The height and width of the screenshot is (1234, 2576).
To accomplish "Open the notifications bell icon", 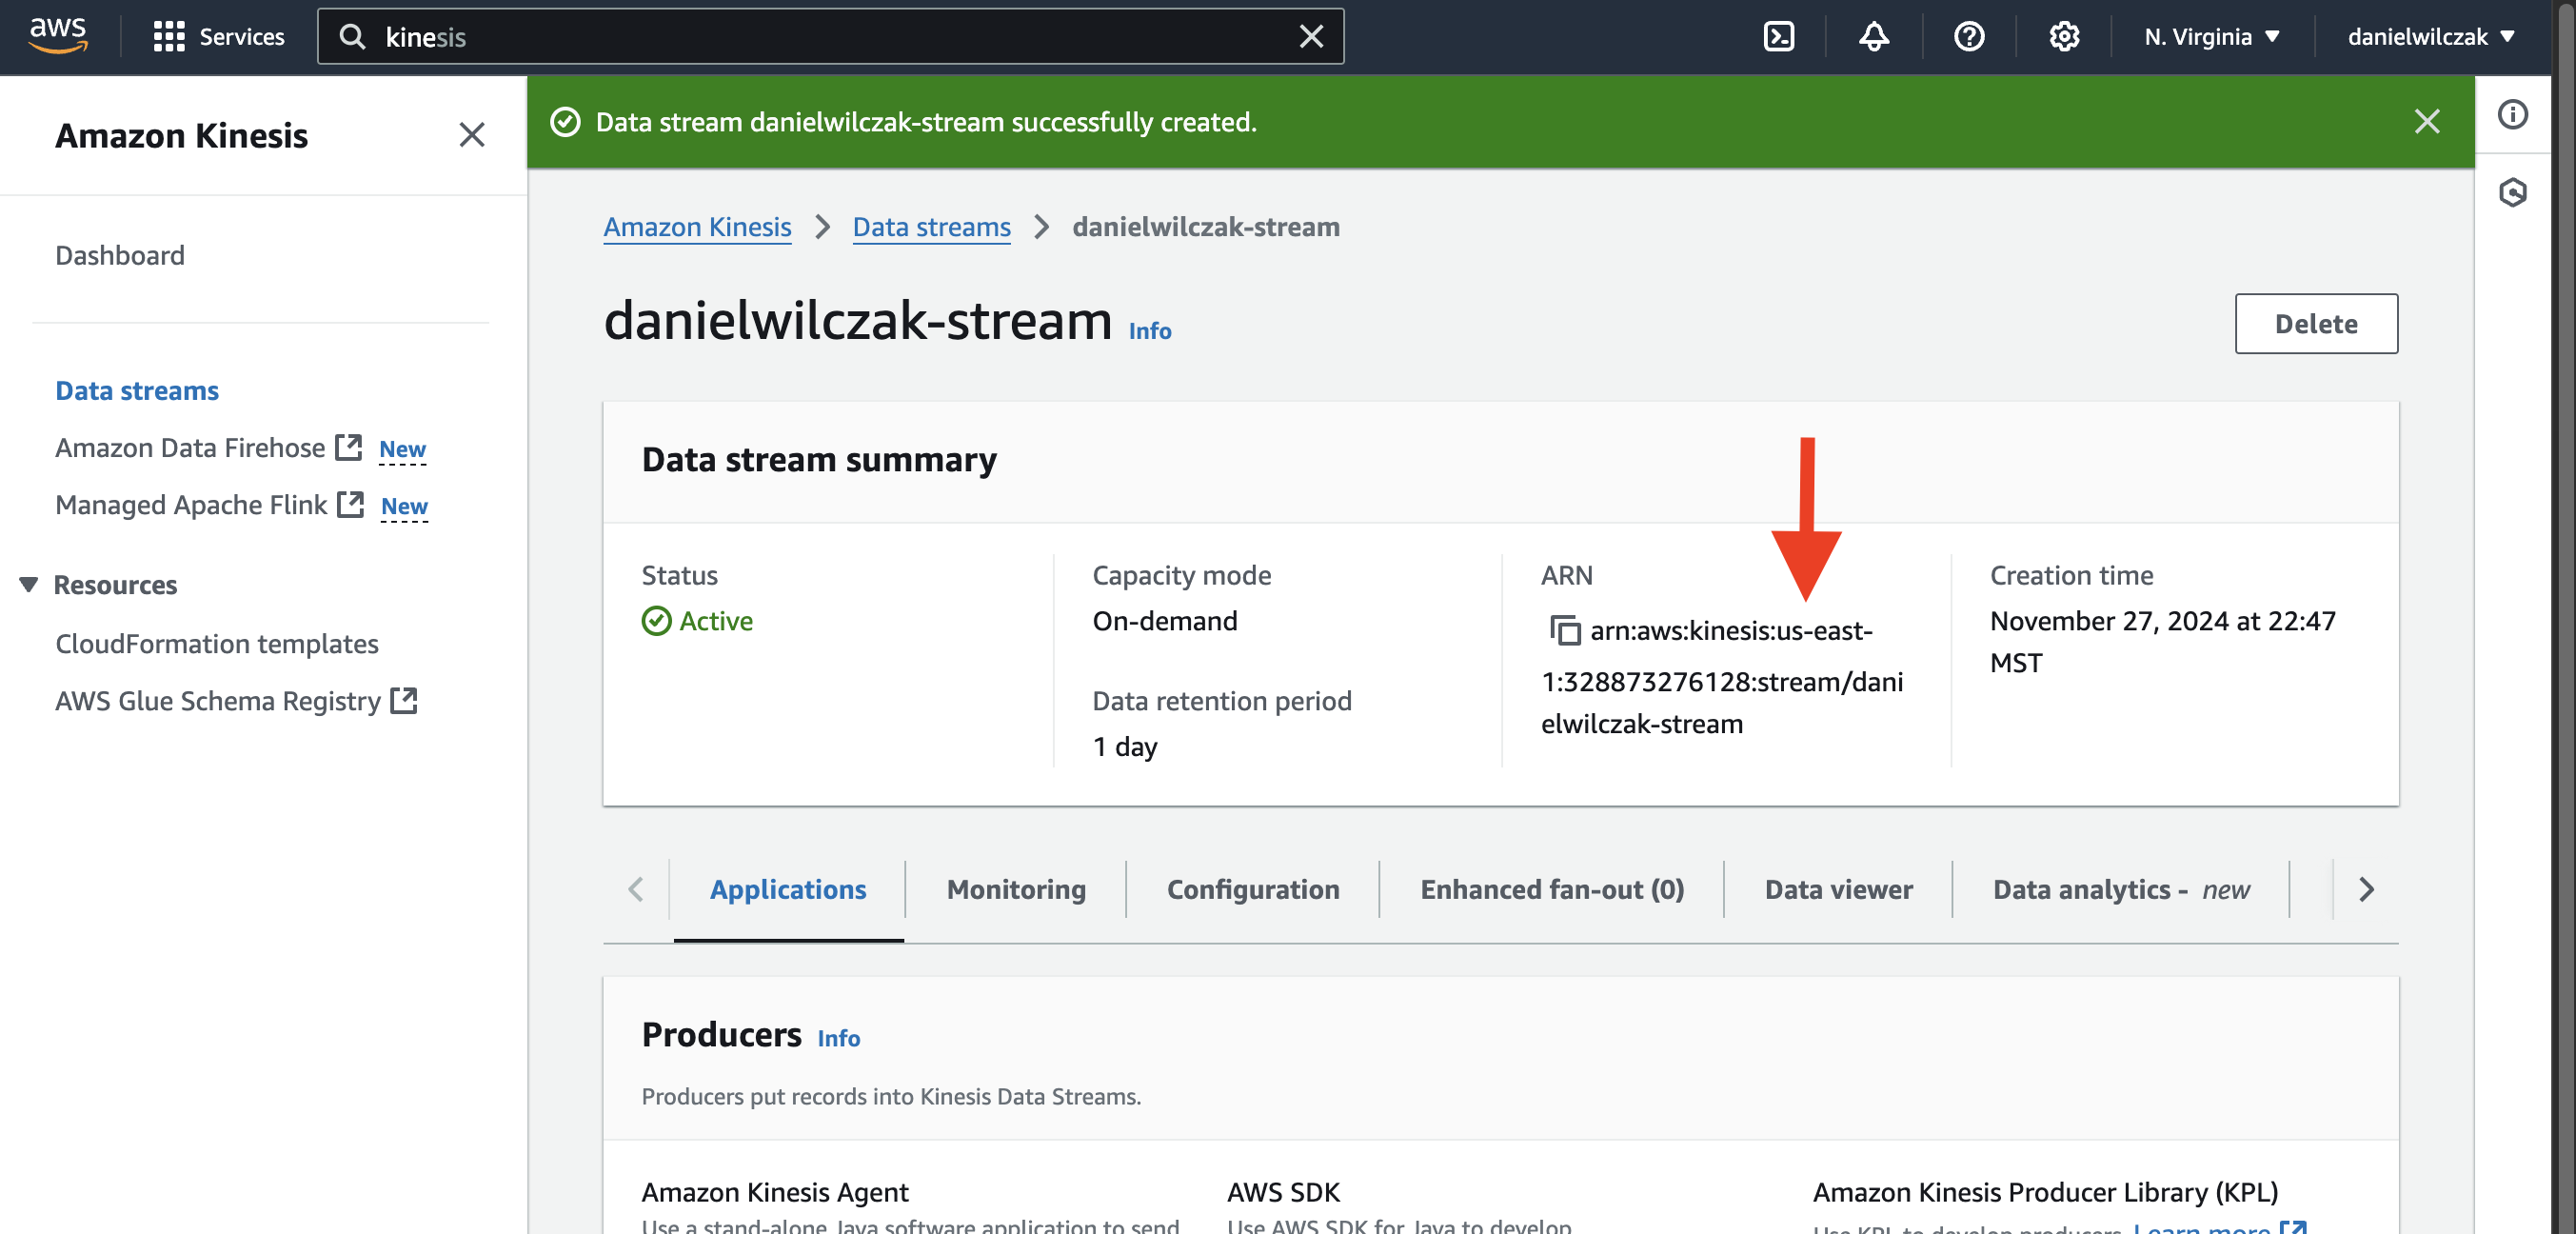I will click(x=1873, y=37).
